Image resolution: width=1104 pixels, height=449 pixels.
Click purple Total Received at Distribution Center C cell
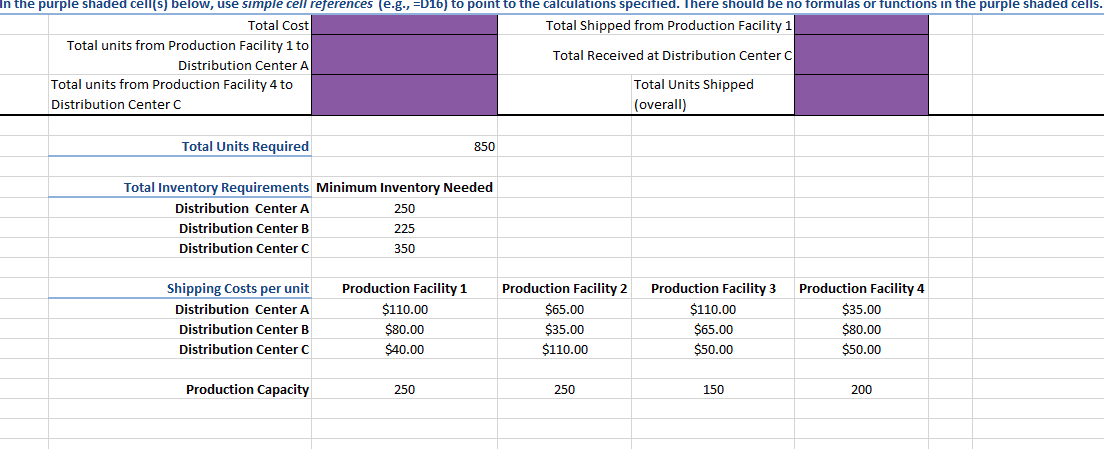[861, 55]
